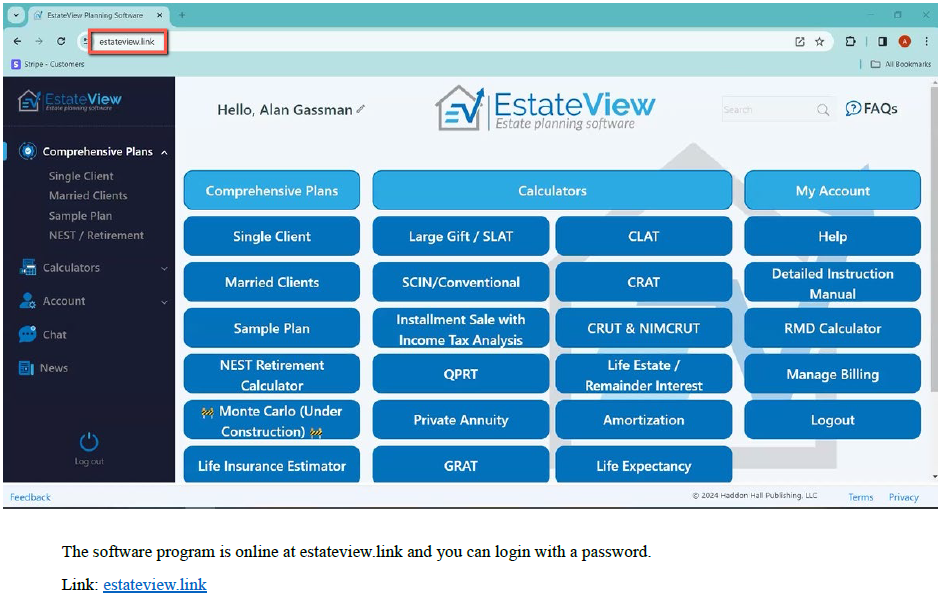Open the Life Expectancy calculator
This screenshot has height=598, width=951.
pyautogui.click(x=644, y=465)
